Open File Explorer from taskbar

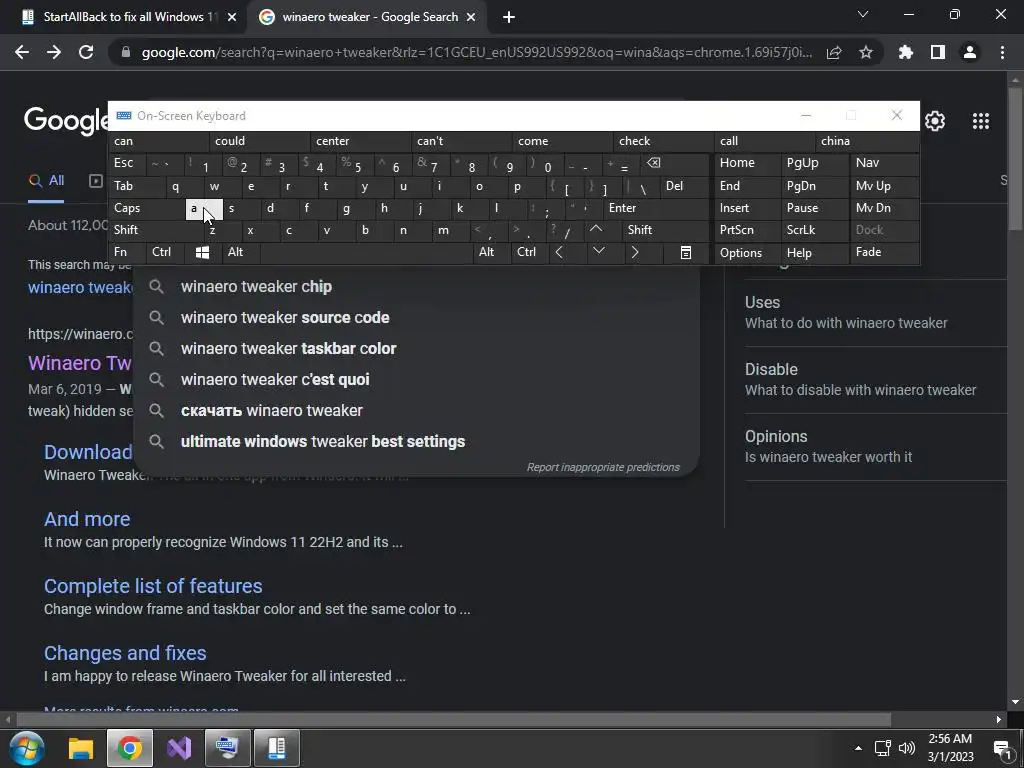point(81,748)
